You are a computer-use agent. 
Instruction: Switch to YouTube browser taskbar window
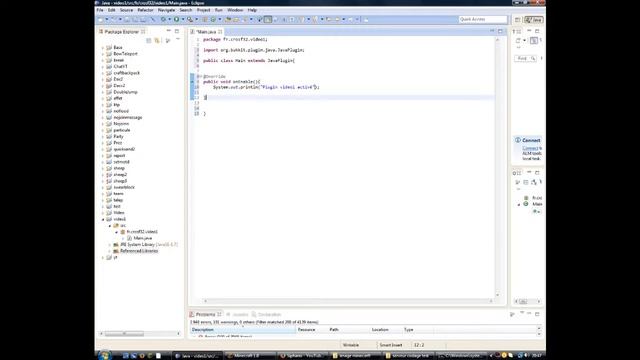point(303,356)
